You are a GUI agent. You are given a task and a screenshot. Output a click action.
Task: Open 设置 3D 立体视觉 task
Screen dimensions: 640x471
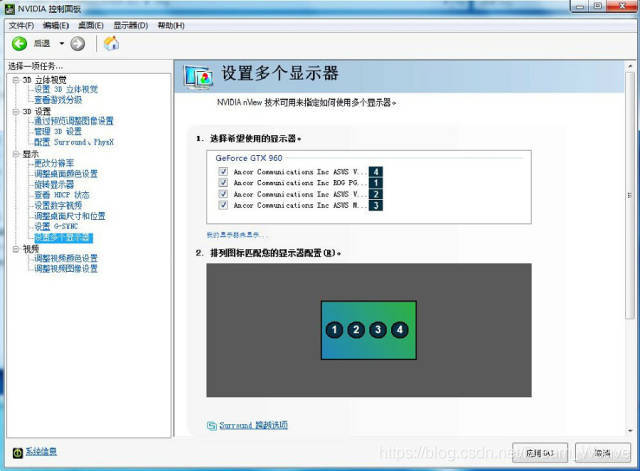point(66,89)
